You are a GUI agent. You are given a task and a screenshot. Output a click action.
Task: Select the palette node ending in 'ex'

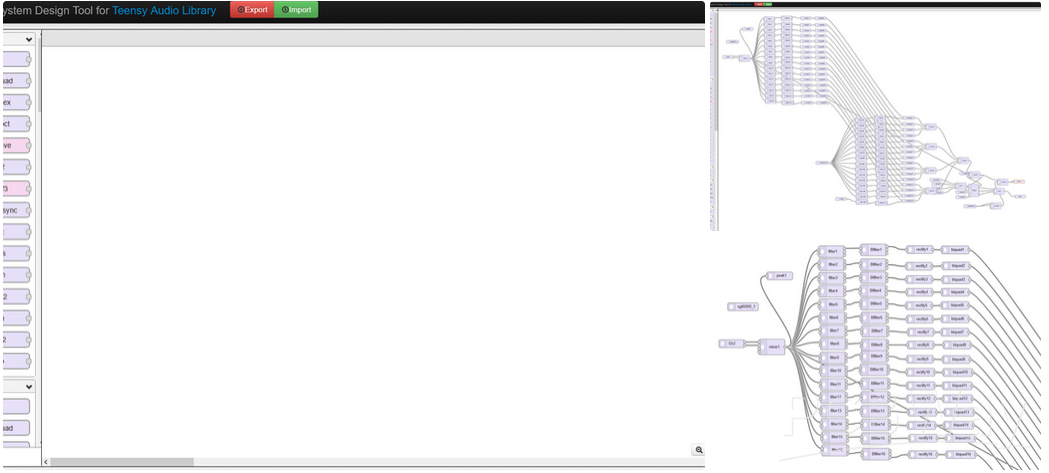tap(16, 102)
